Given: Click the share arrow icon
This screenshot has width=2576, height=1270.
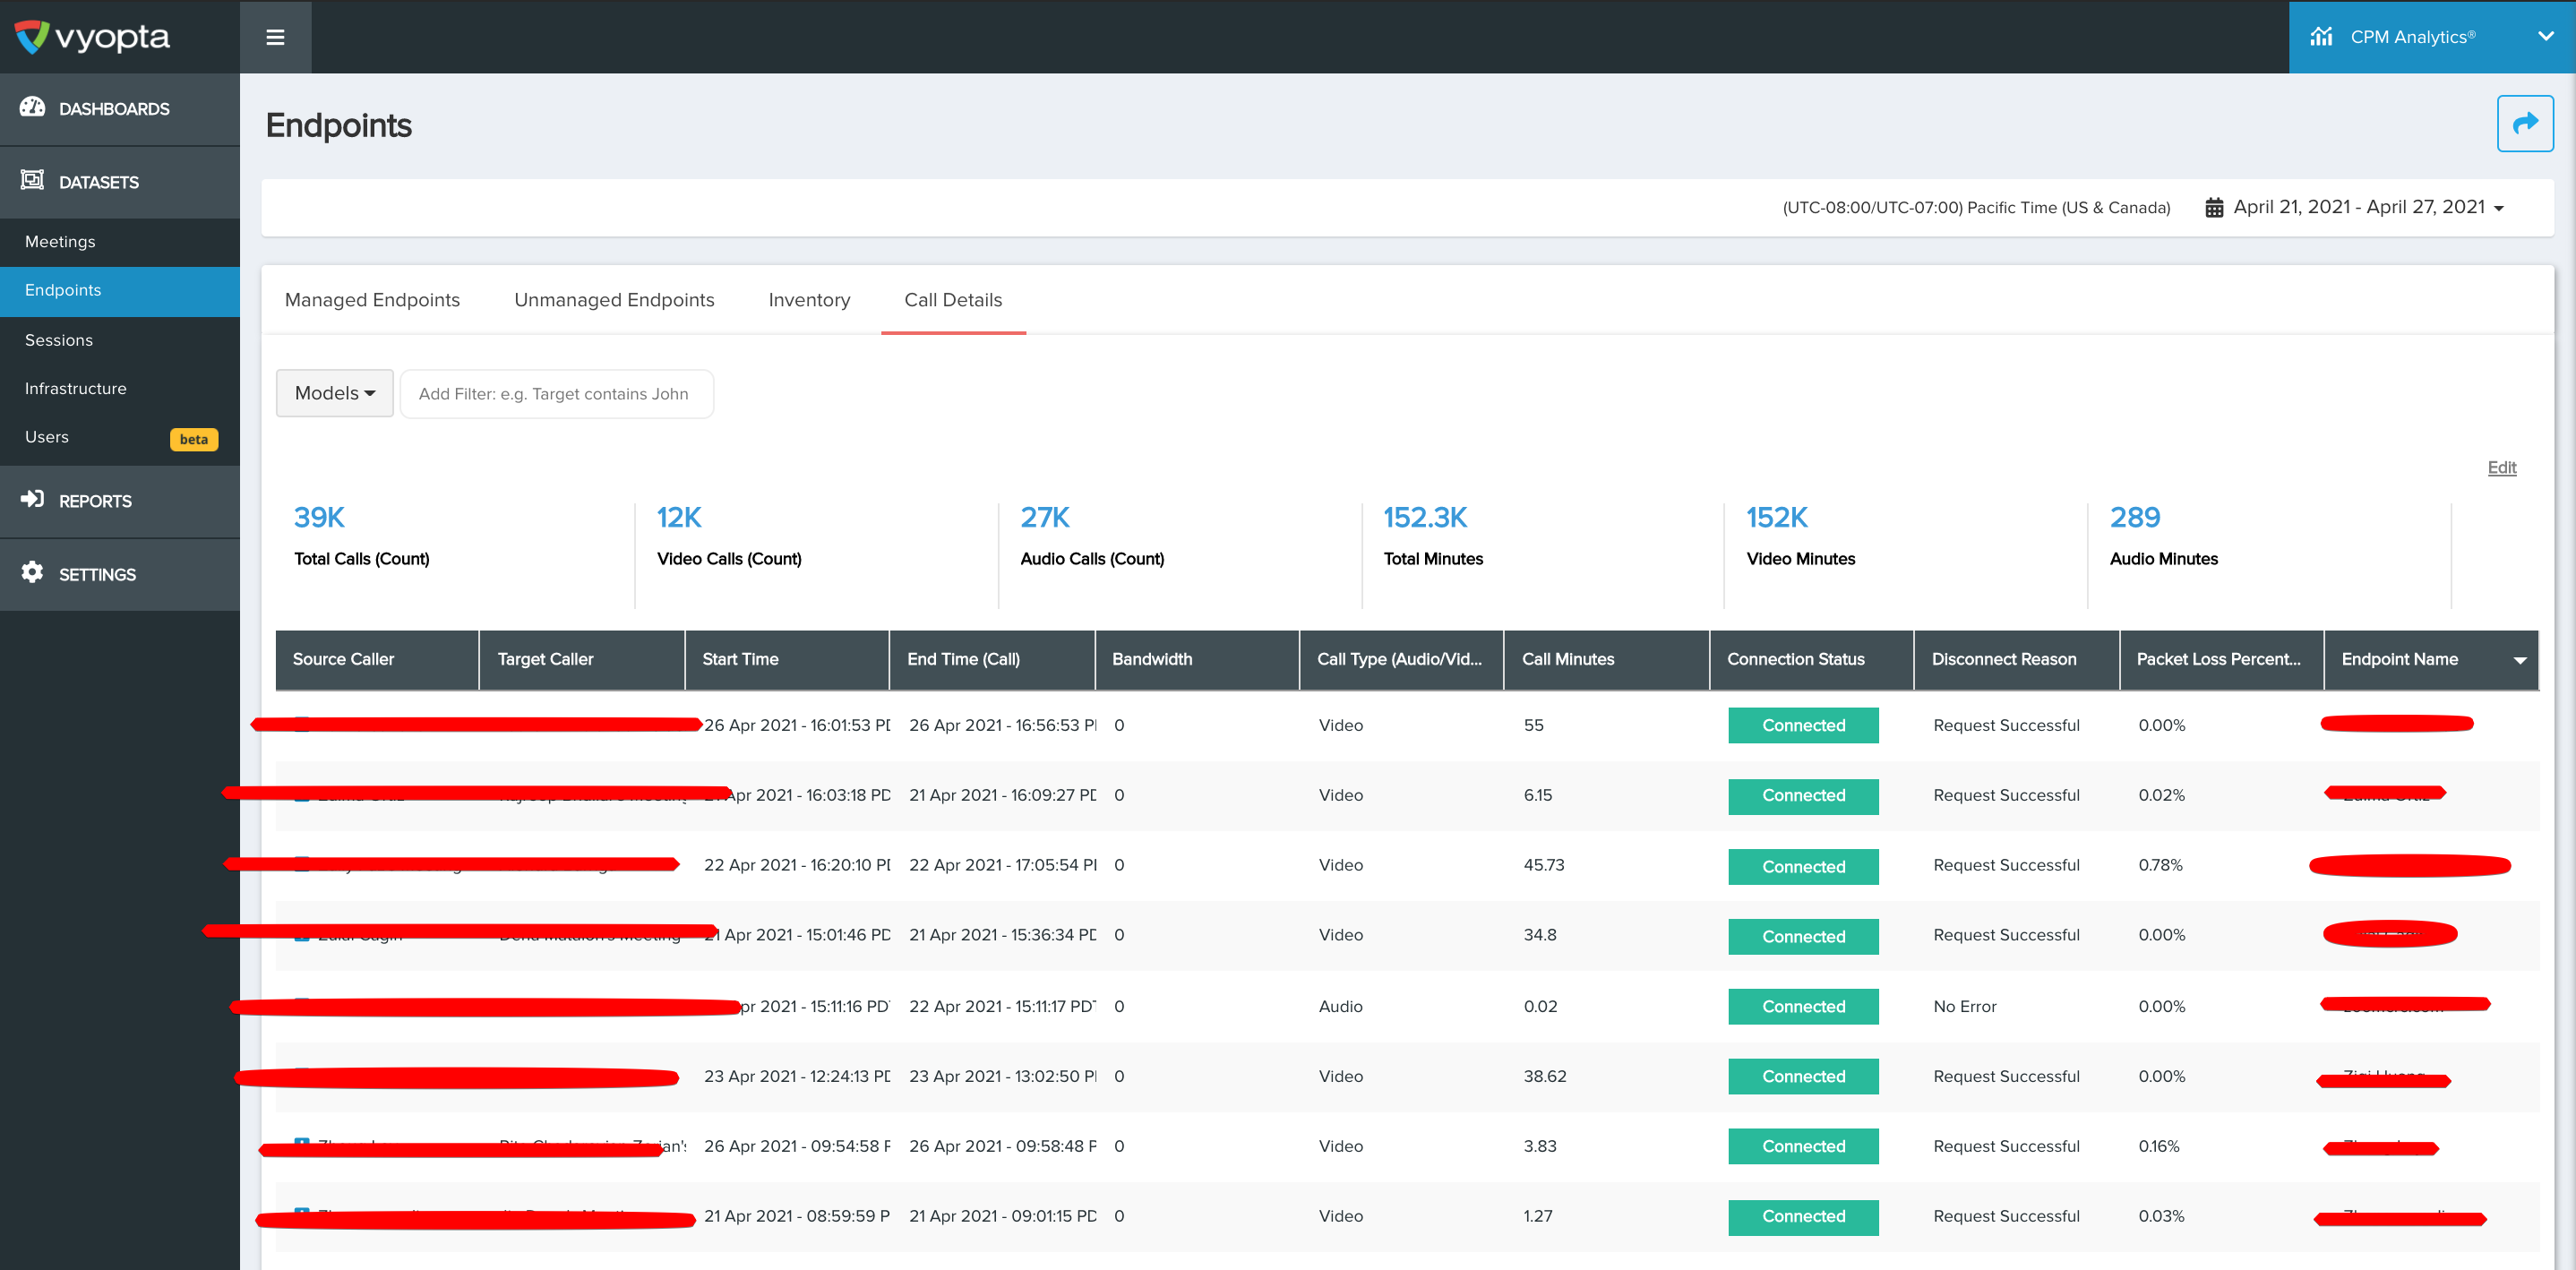Looking at the screenshot, I should coord(2525,123).
